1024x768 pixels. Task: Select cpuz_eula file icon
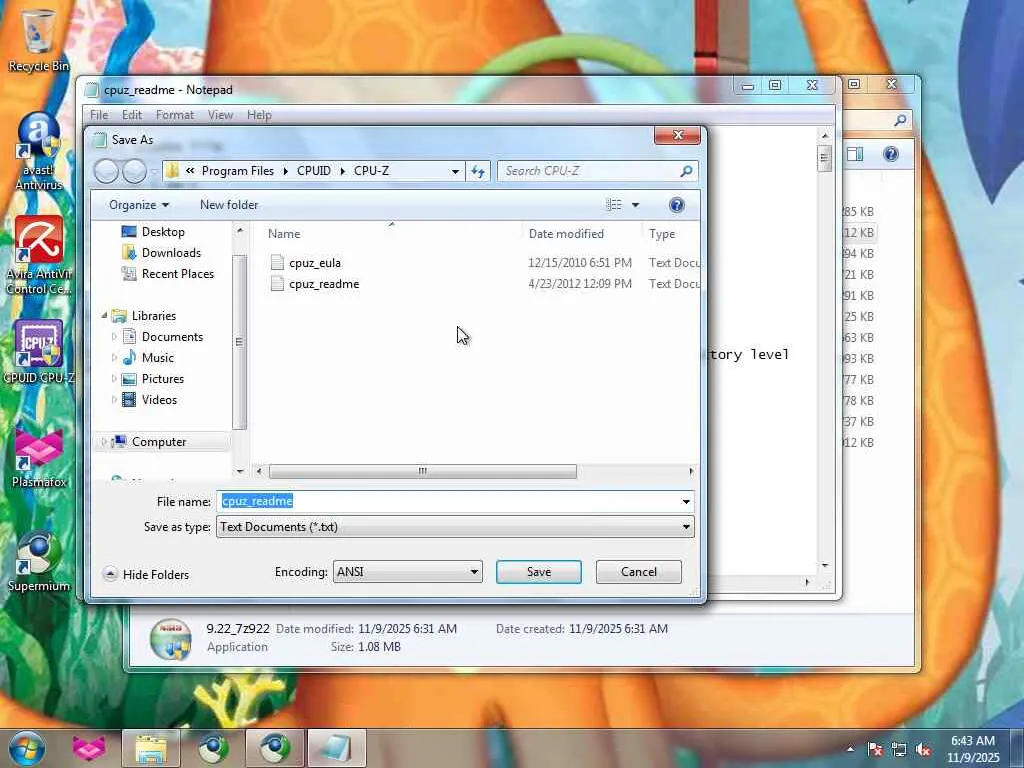tap(277, 263)
